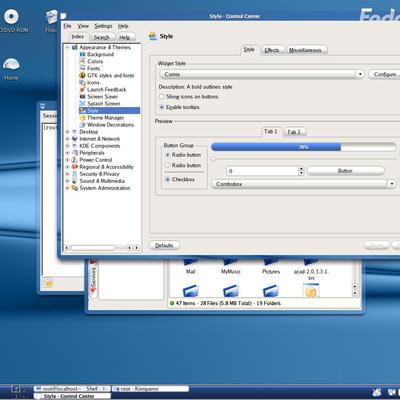Image resolution: width=400 pixels, height=400 pixels.
Task: Click the Appearance & Themes category icon
Action: 75,47
